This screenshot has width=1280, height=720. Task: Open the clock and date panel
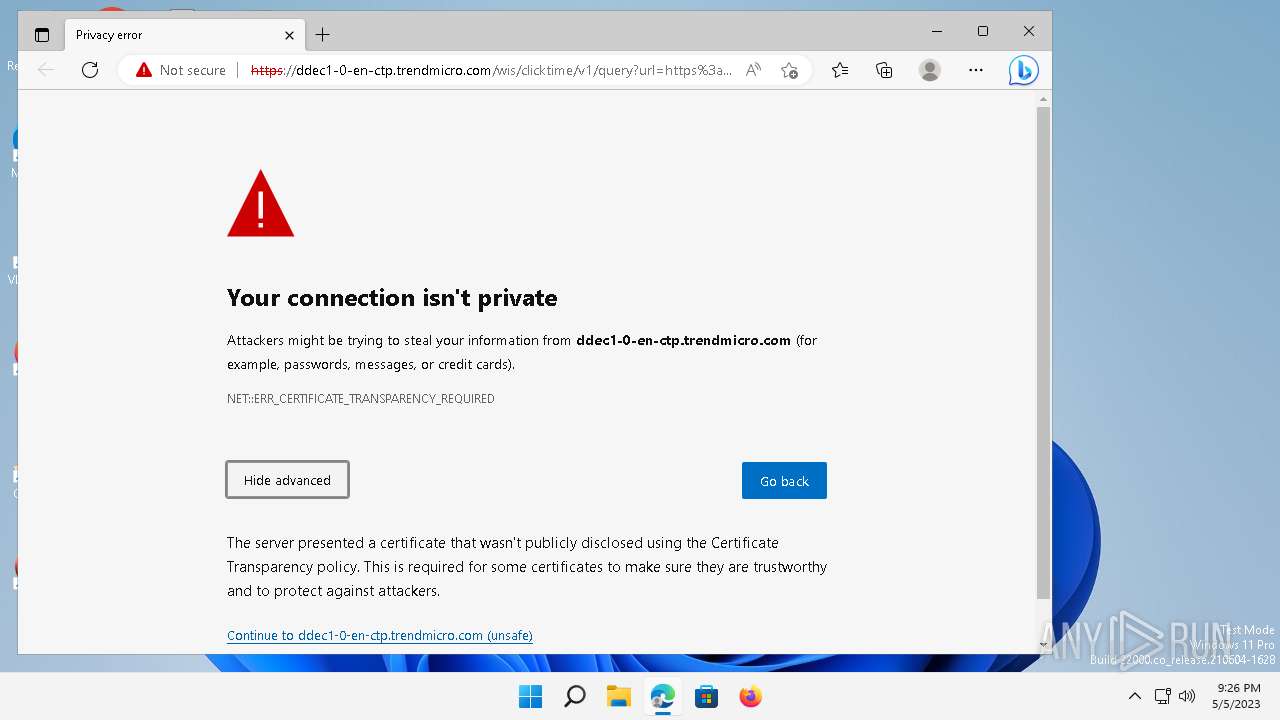coord(1238,696)
